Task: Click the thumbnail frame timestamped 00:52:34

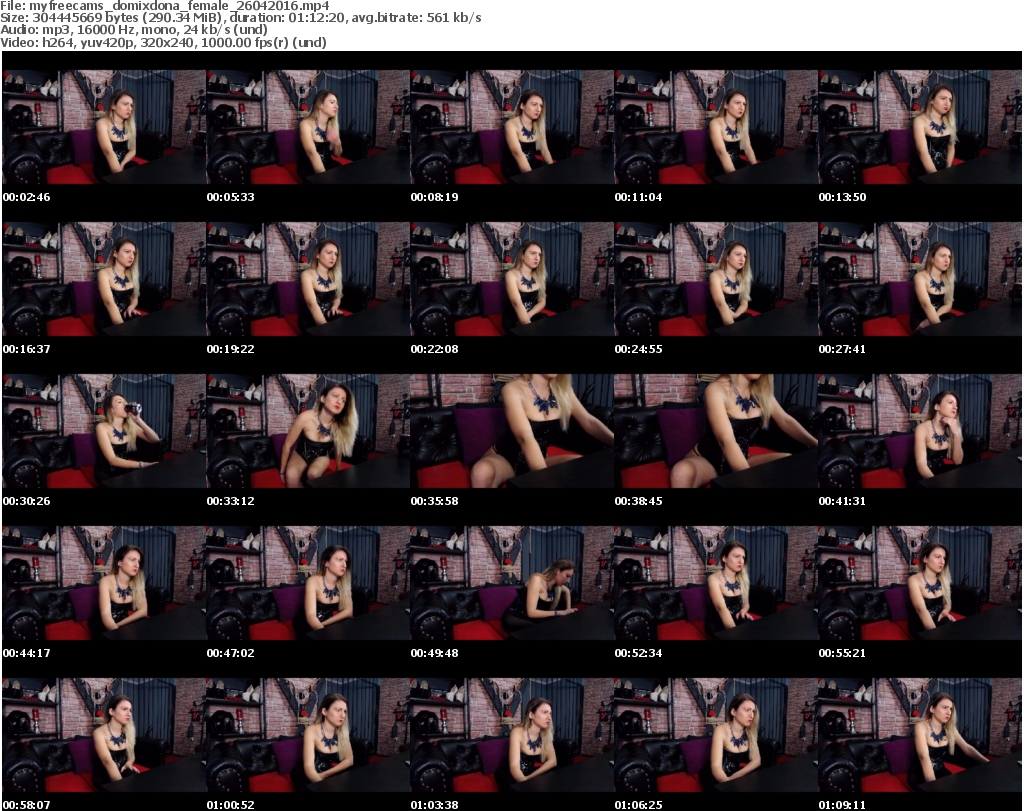Action: coord(716,583)
